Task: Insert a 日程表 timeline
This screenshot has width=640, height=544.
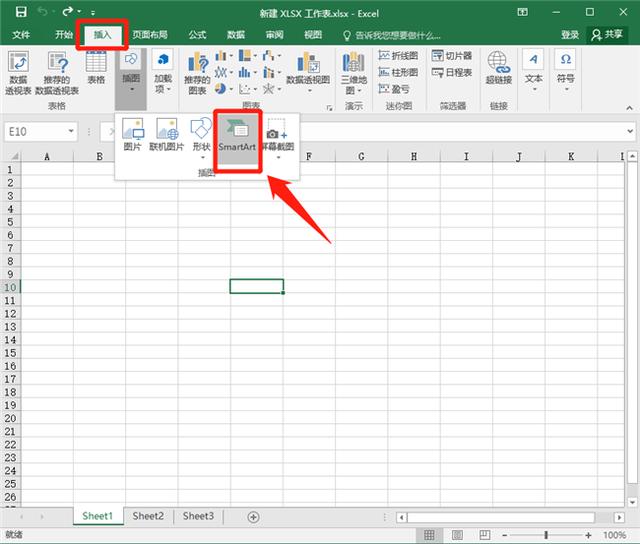Action: [x=451, y=72]
